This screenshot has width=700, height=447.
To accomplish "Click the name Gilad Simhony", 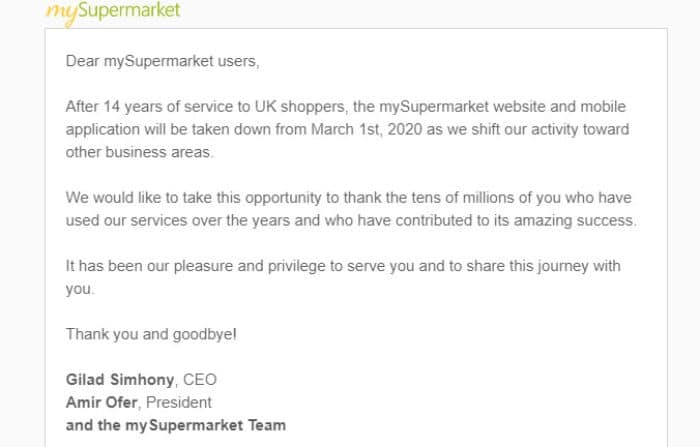I will pos(120,380).
